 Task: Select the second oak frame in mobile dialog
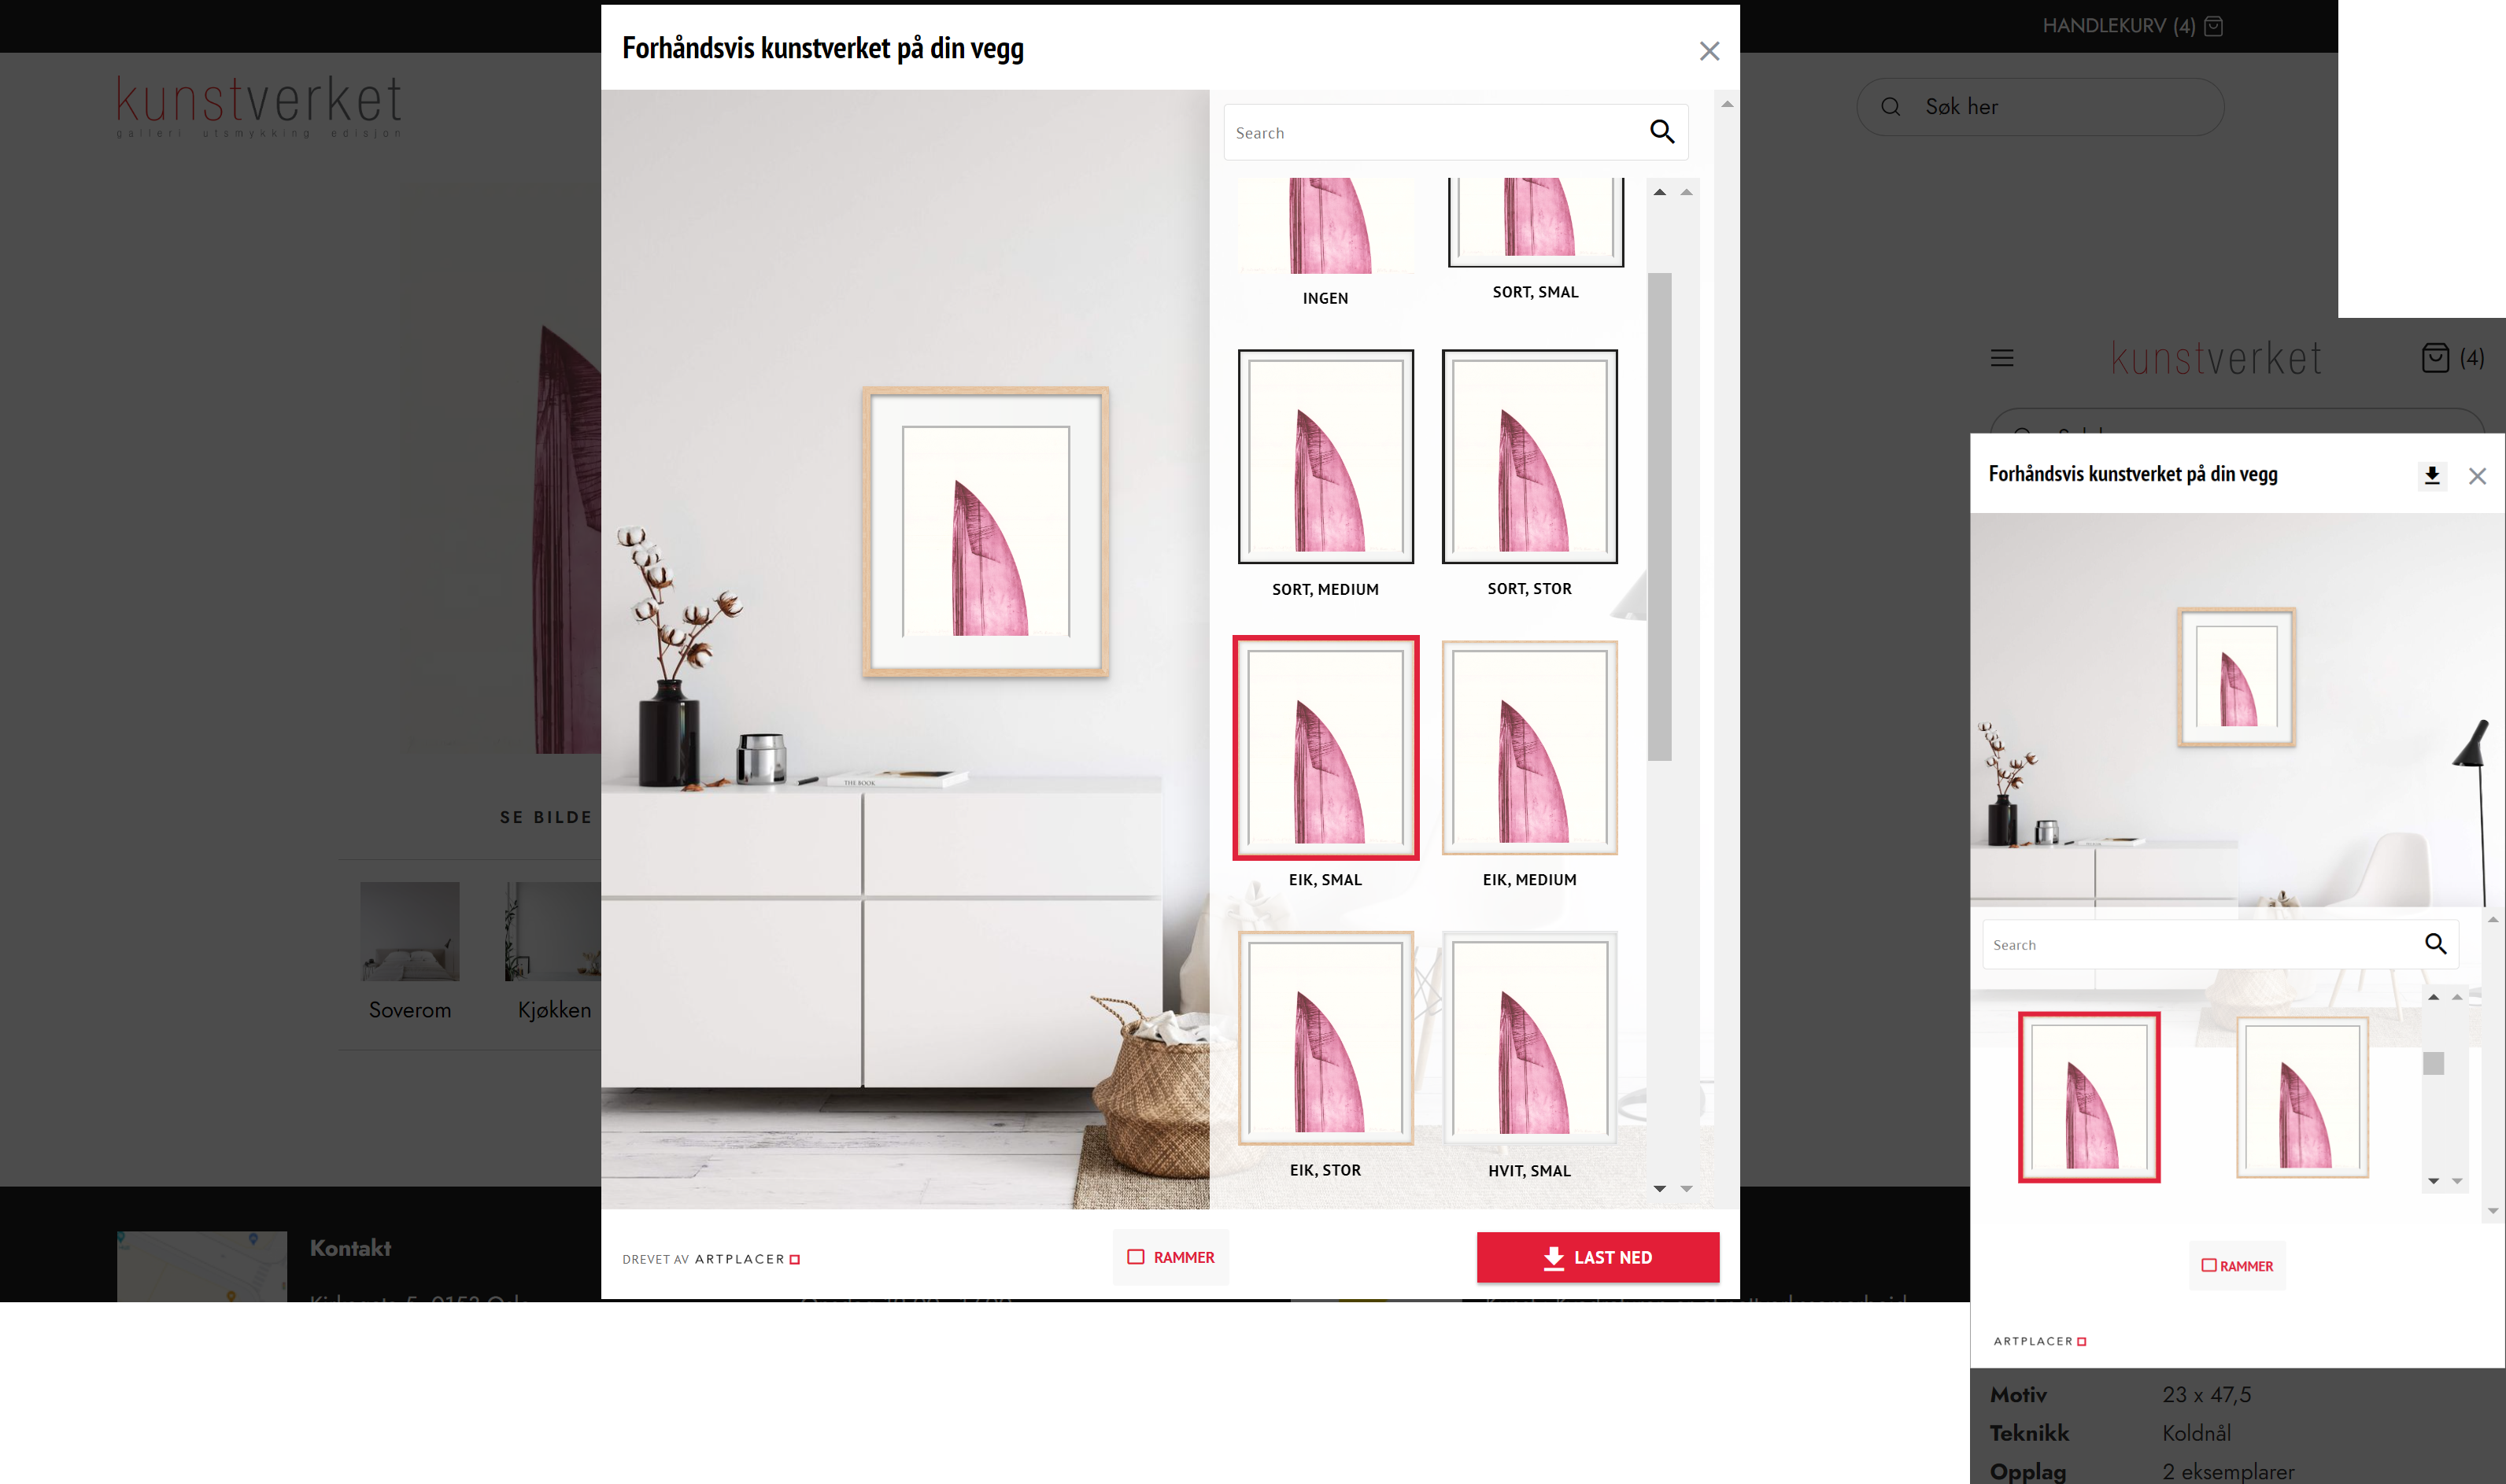point(2302,1097)
